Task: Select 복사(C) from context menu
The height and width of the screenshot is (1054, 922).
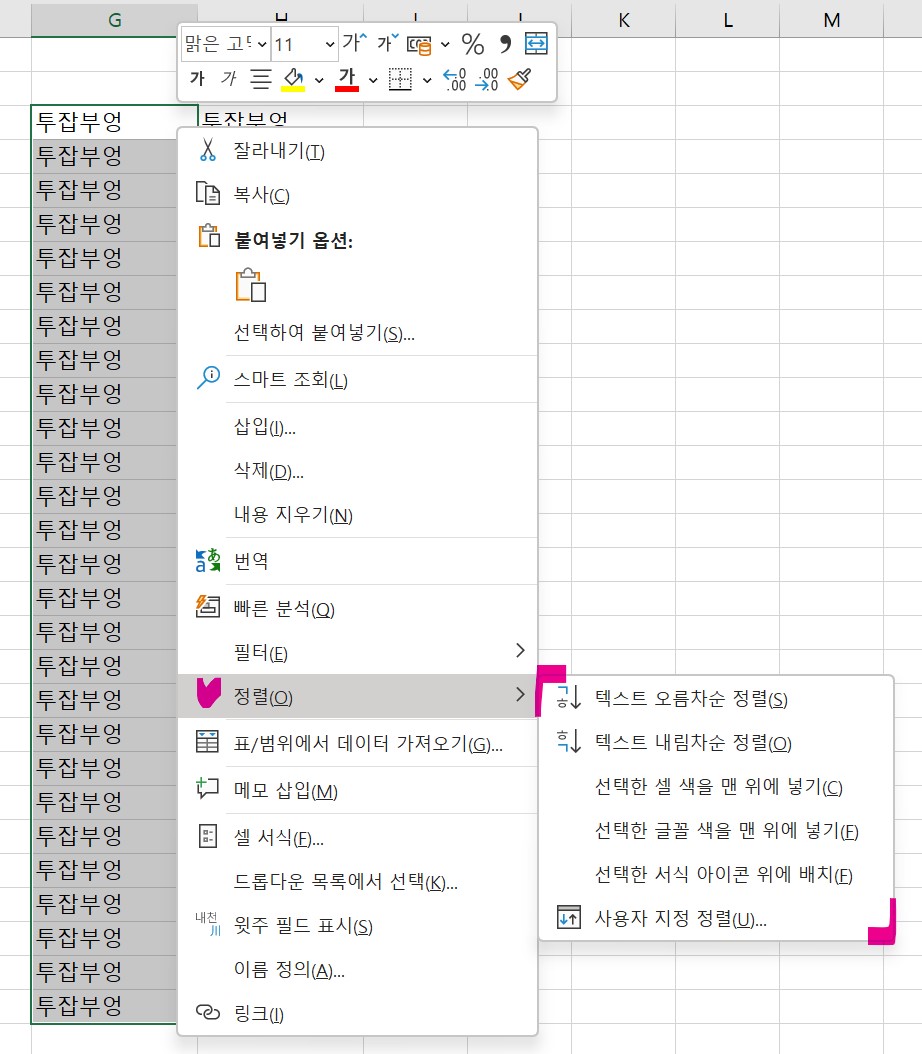Action: 358,195
